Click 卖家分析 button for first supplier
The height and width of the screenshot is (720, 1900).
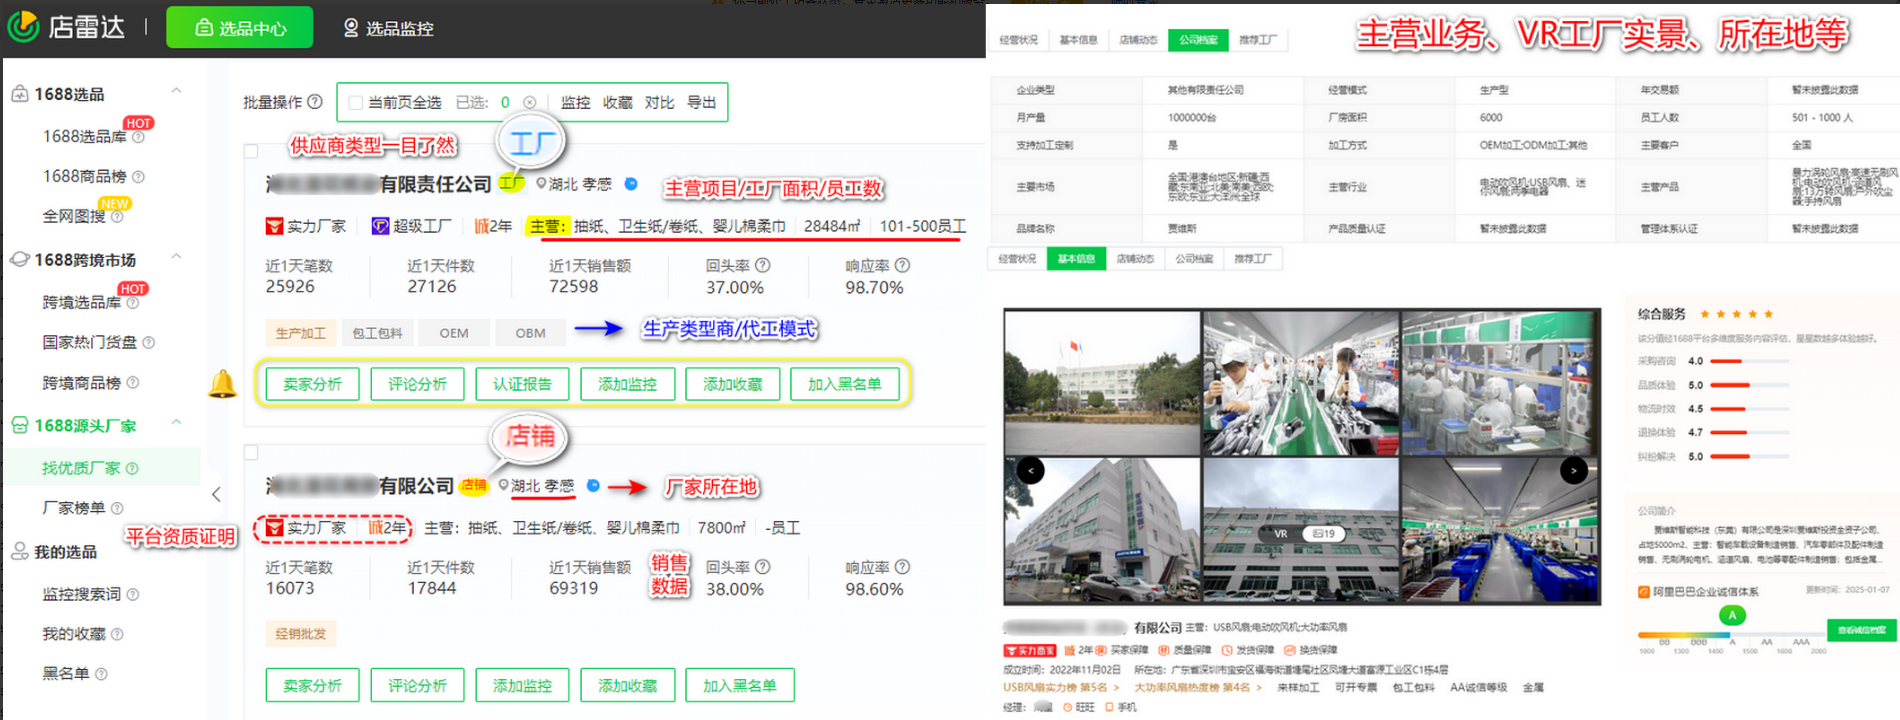[312, 384]
